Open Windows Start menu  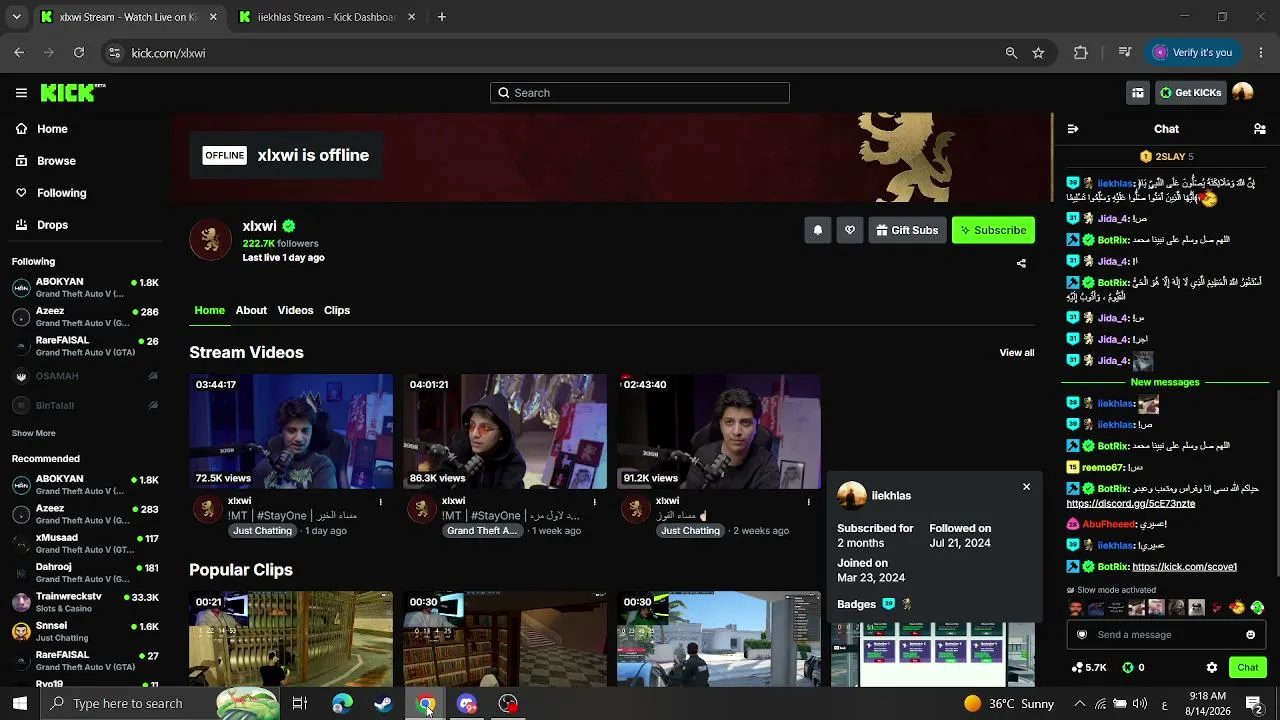(20, 704)
